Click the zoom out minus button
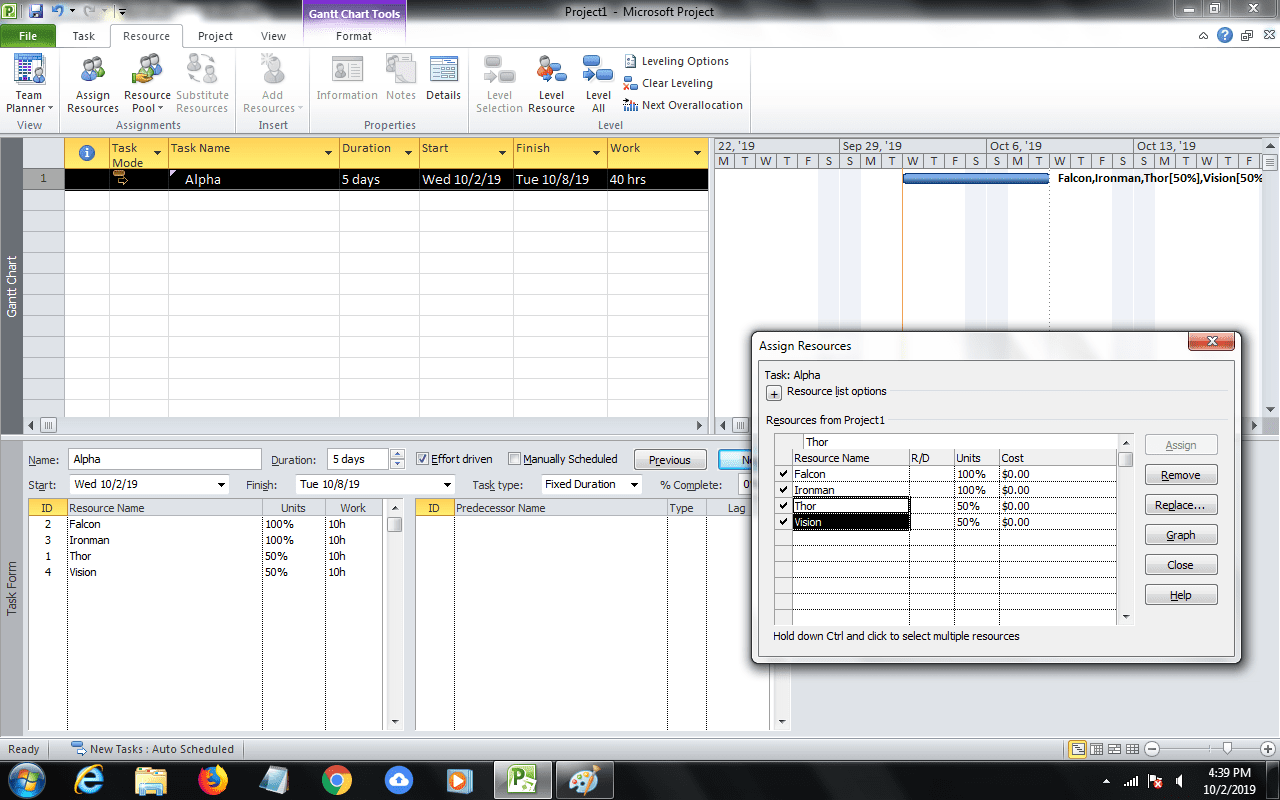 tap(1152, 749)
